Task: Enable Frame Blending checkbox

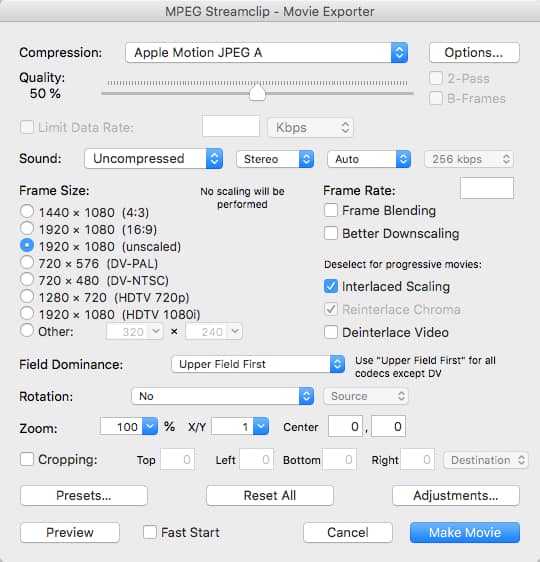Action: pos(330,210)
